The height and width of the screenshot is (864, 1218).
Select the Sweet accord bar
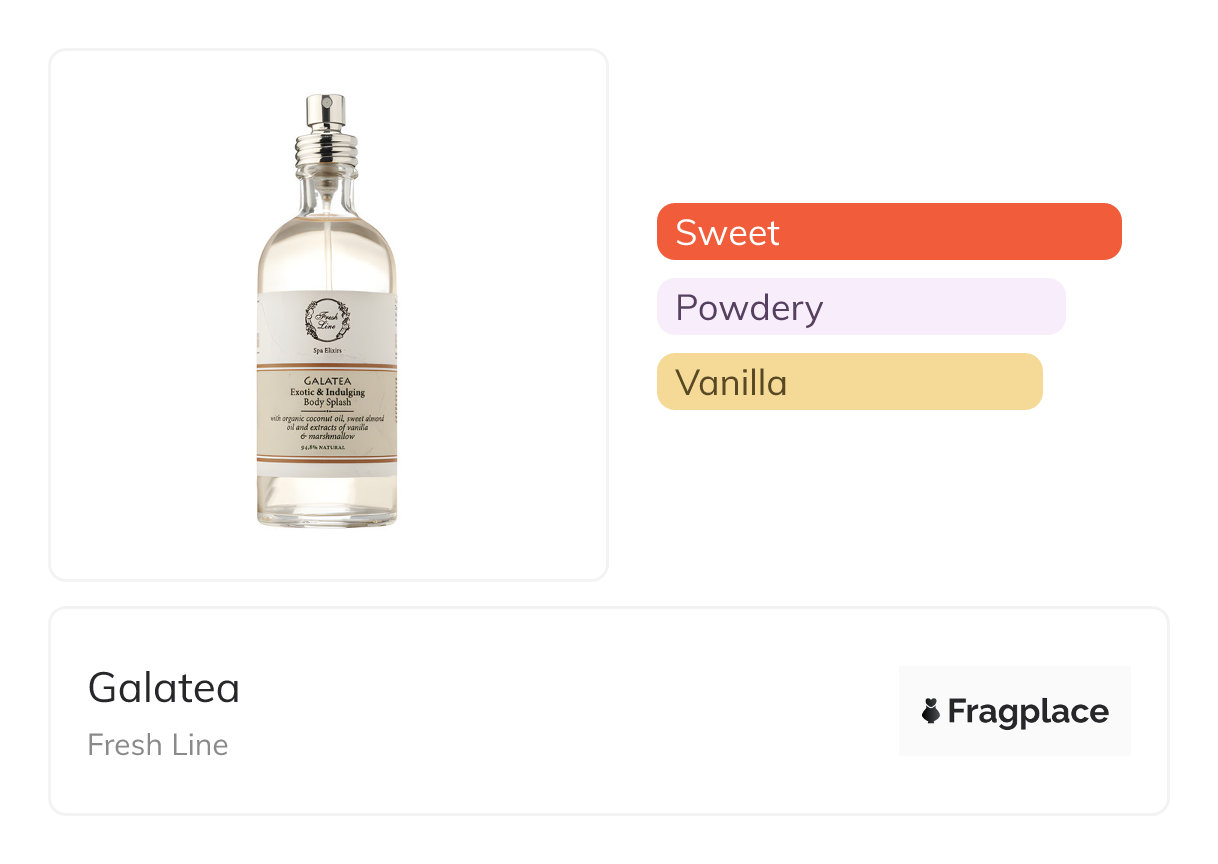[x=889, y=232]
